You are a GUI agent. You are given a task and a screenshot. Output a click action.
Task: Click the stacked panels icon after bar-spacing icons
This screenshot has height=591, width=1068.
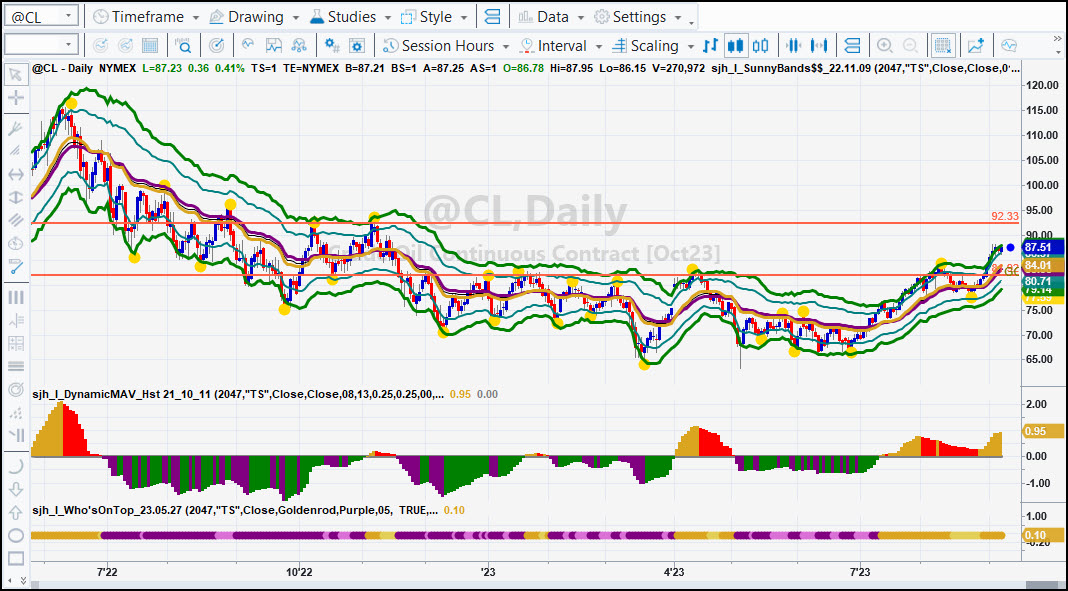[x=852, y=46]
